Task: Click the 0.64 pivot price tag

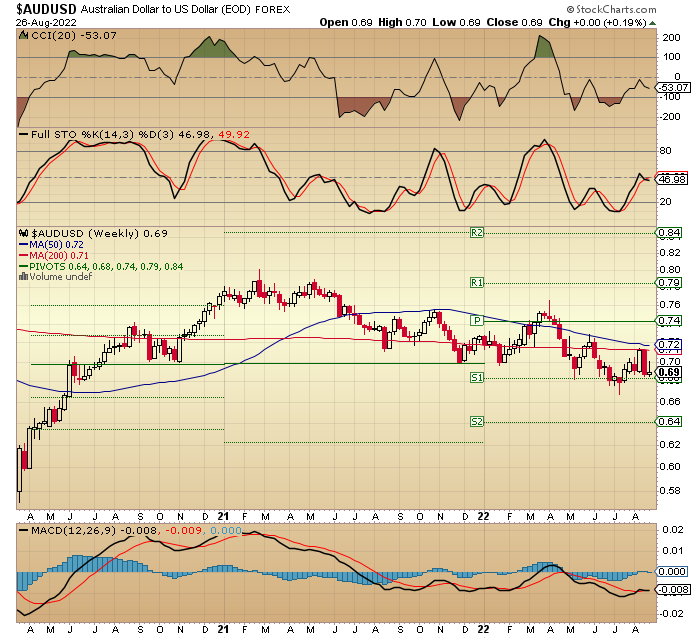Action: click(668, 422)
